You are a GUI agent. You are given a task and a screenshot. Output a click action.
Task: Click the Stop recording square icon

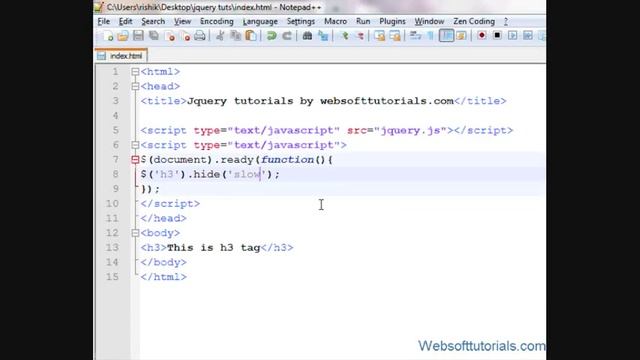(x=497, y=36)
